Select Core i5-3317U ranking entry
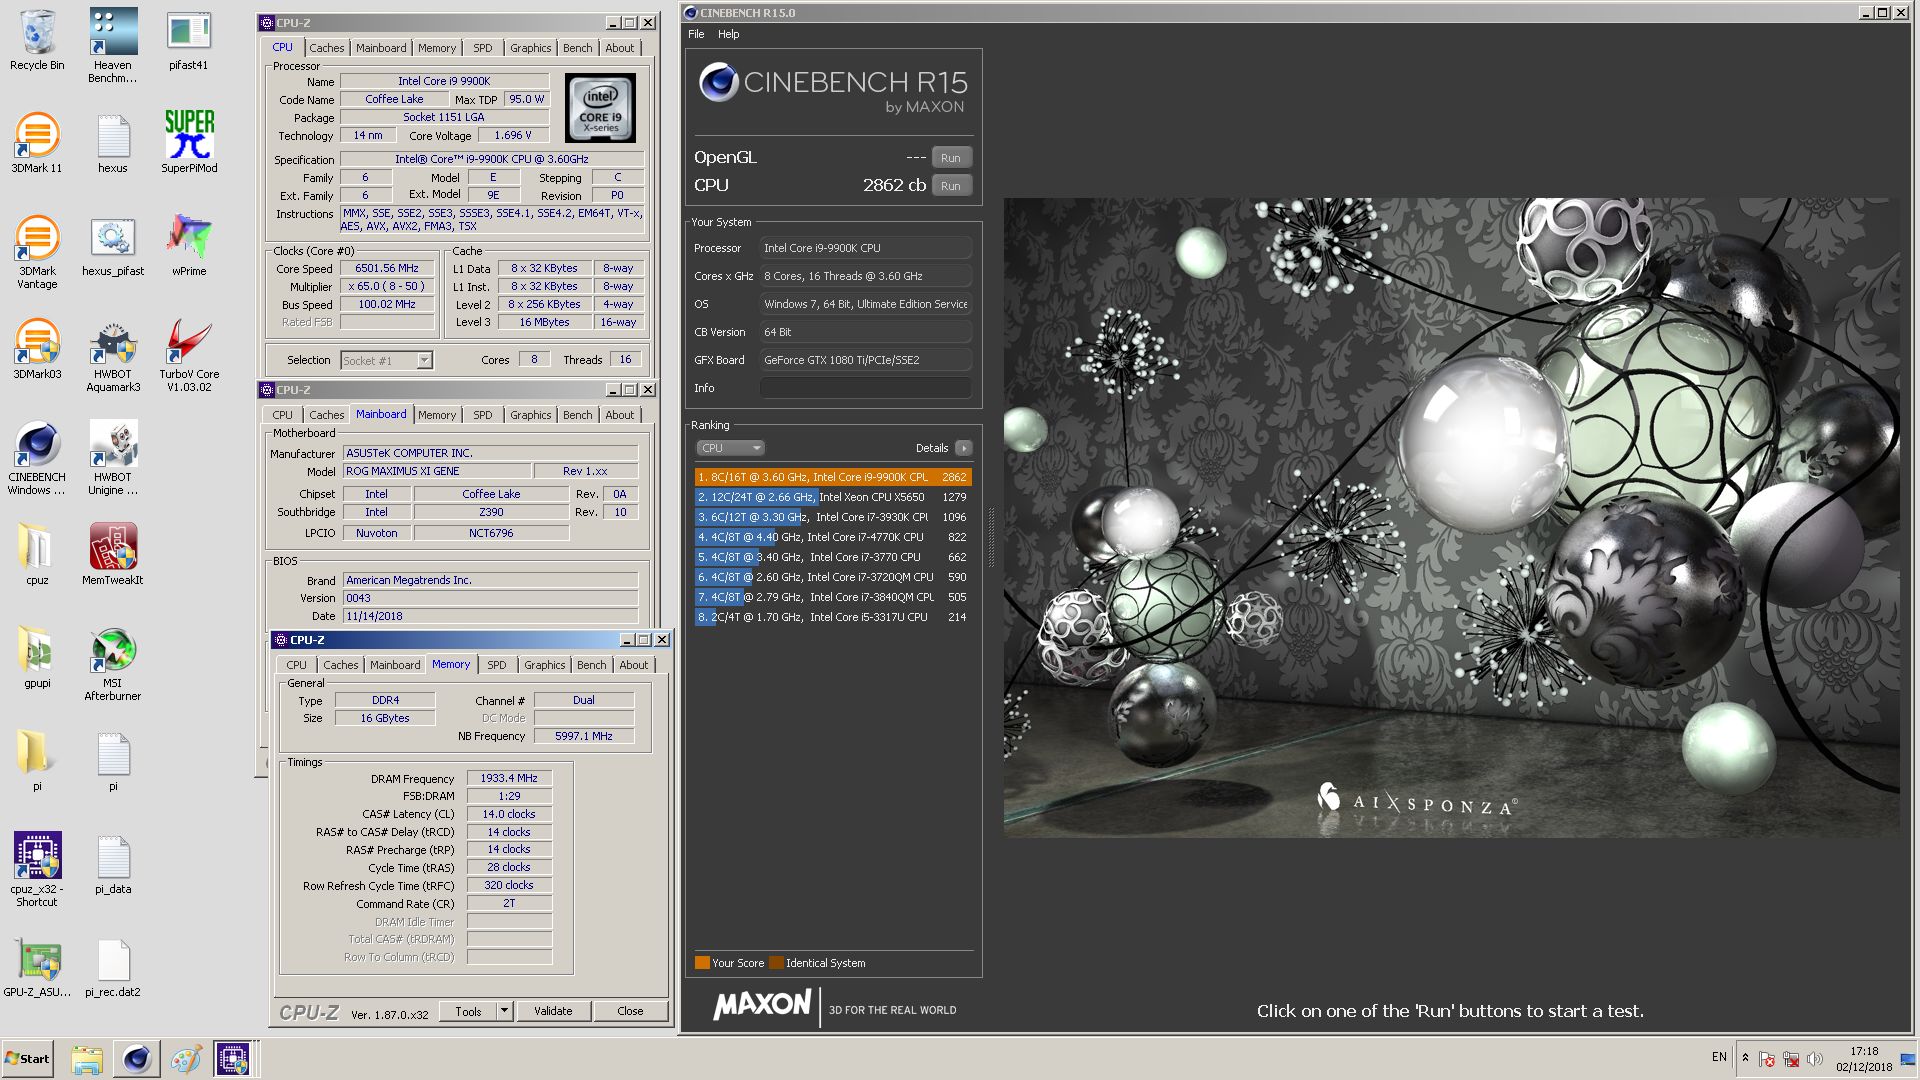 [x=832, y=617]
